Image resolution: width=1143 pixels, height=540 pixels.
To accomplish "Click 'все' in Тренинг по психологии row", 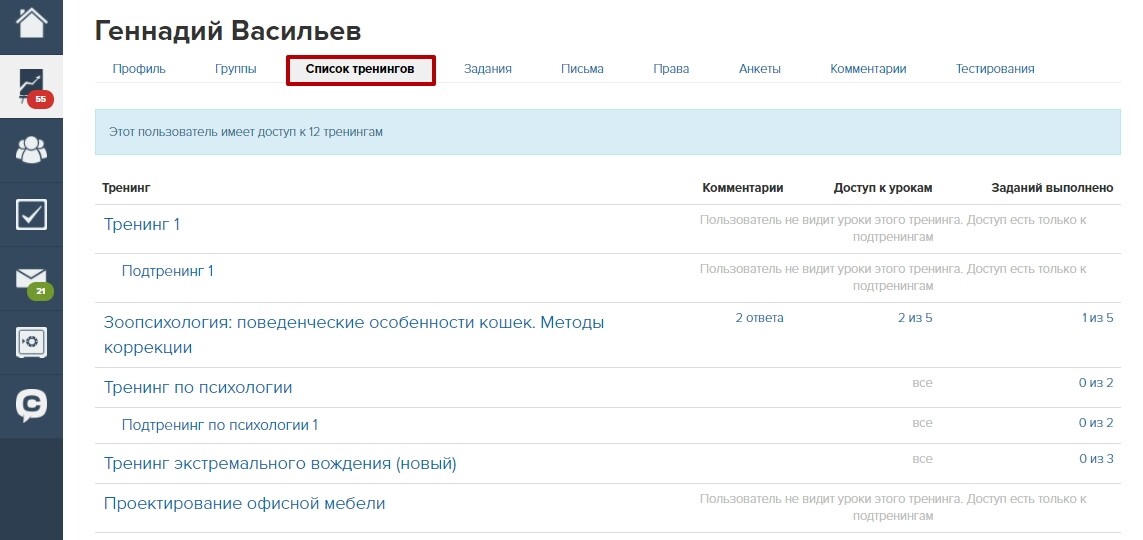I will tap(922, 383).
